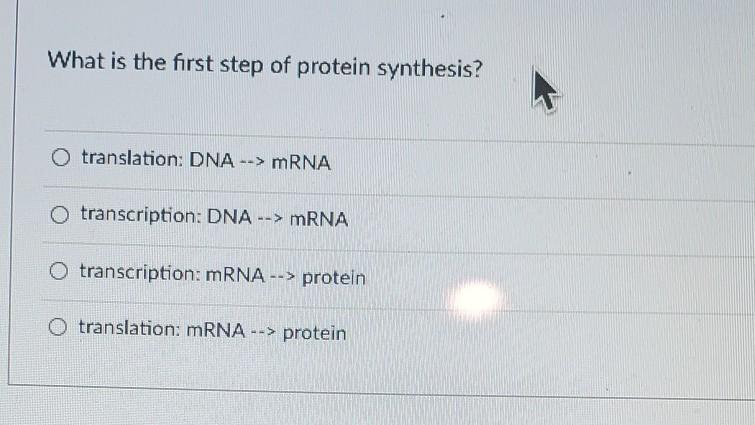Pick the radio button for transcription: mRNA --> protein
Image resolution: width=755 pixels, height=425 pixels.
[x=58, y=271]
